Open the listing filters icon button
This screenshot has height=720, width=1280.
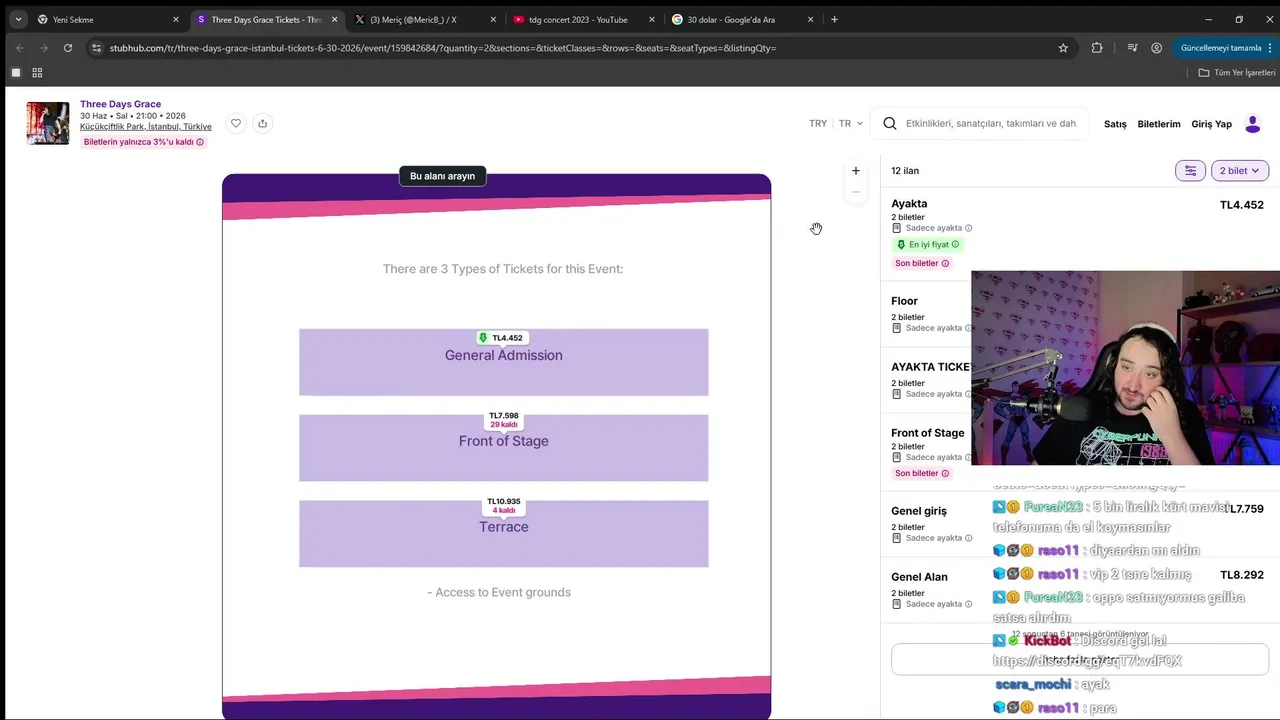click(x=1190, y=171)
